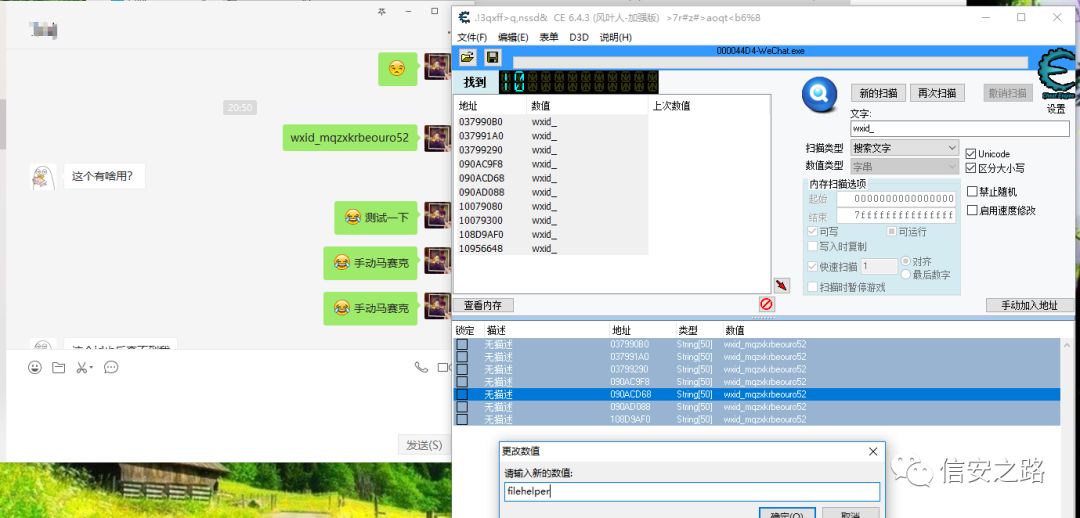Click the 发送(S) button in WeChat
Screen dimensions: 1080x518
pos(424,445)
